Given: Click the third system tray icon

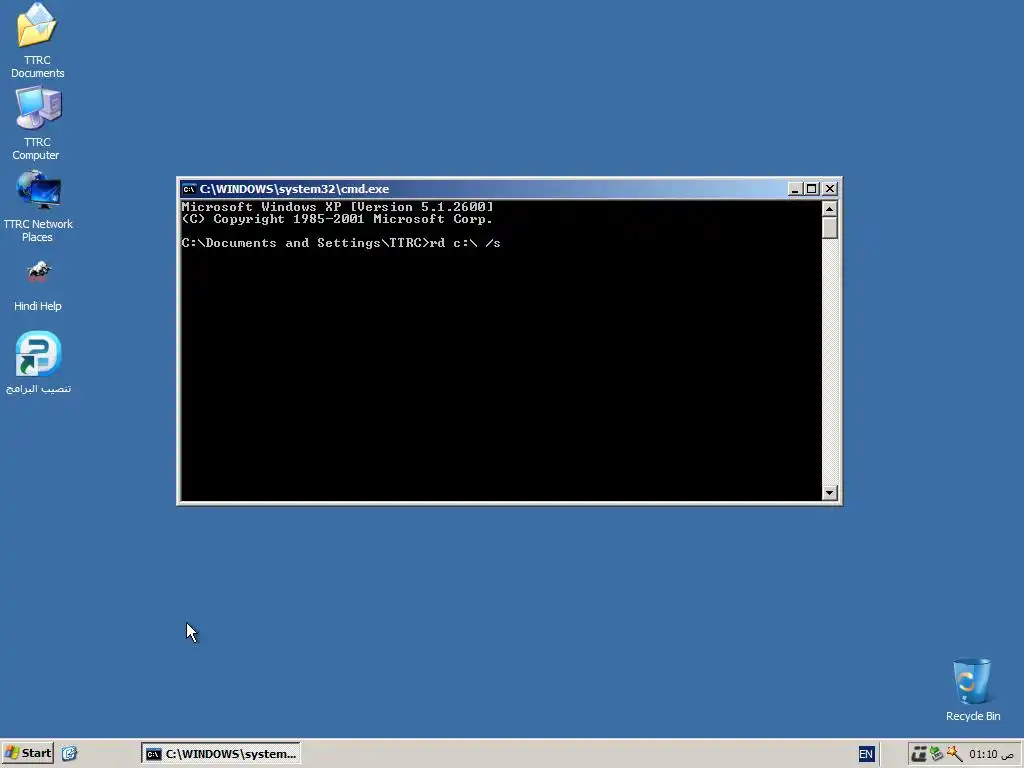Looking at the screenshot, I should tap(954, 754).
